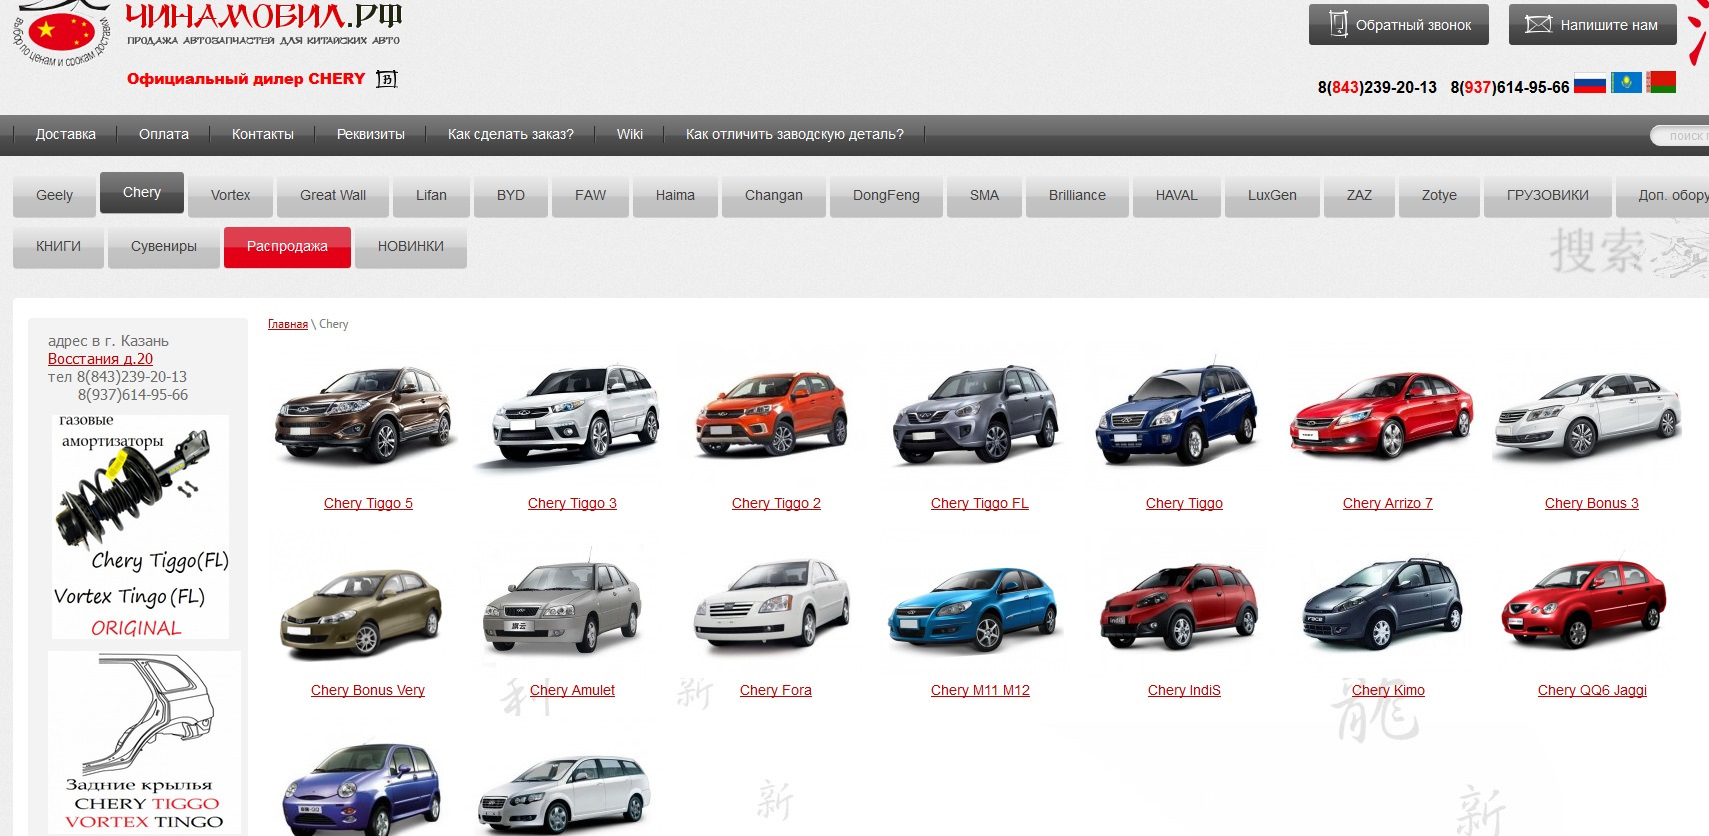Click the envelope icon in message button
Image resolution: width=1709 pixels, height=836 pixels.
1538,25
